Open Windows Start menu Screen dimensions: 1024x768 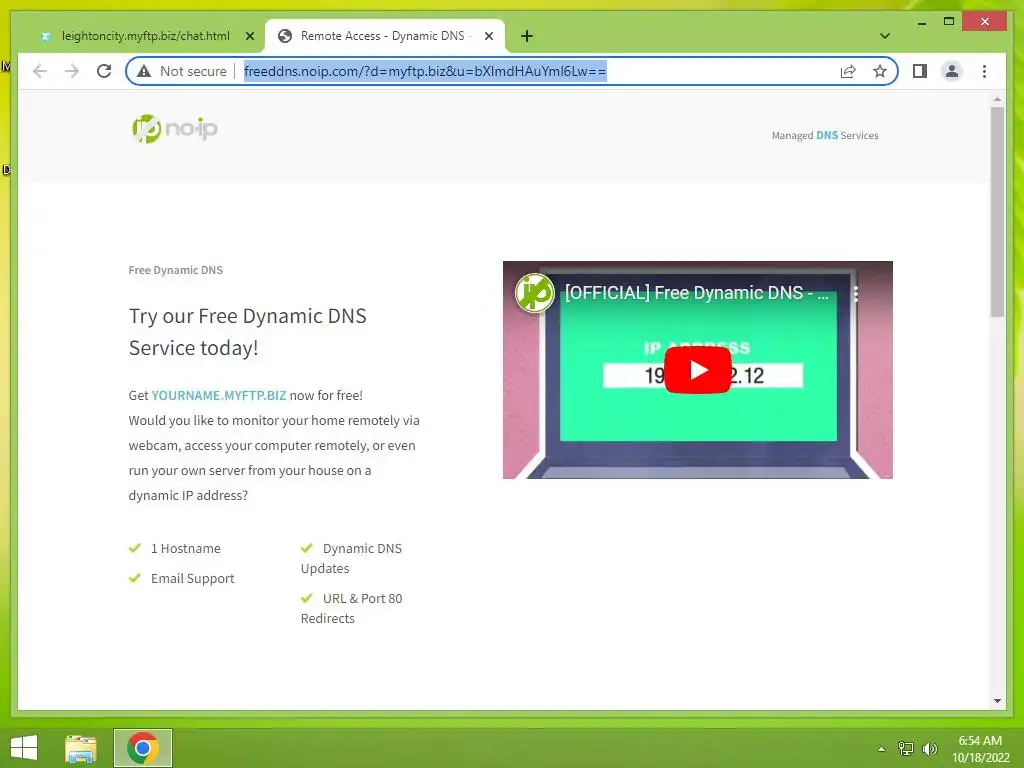click(x=24, y=748)
